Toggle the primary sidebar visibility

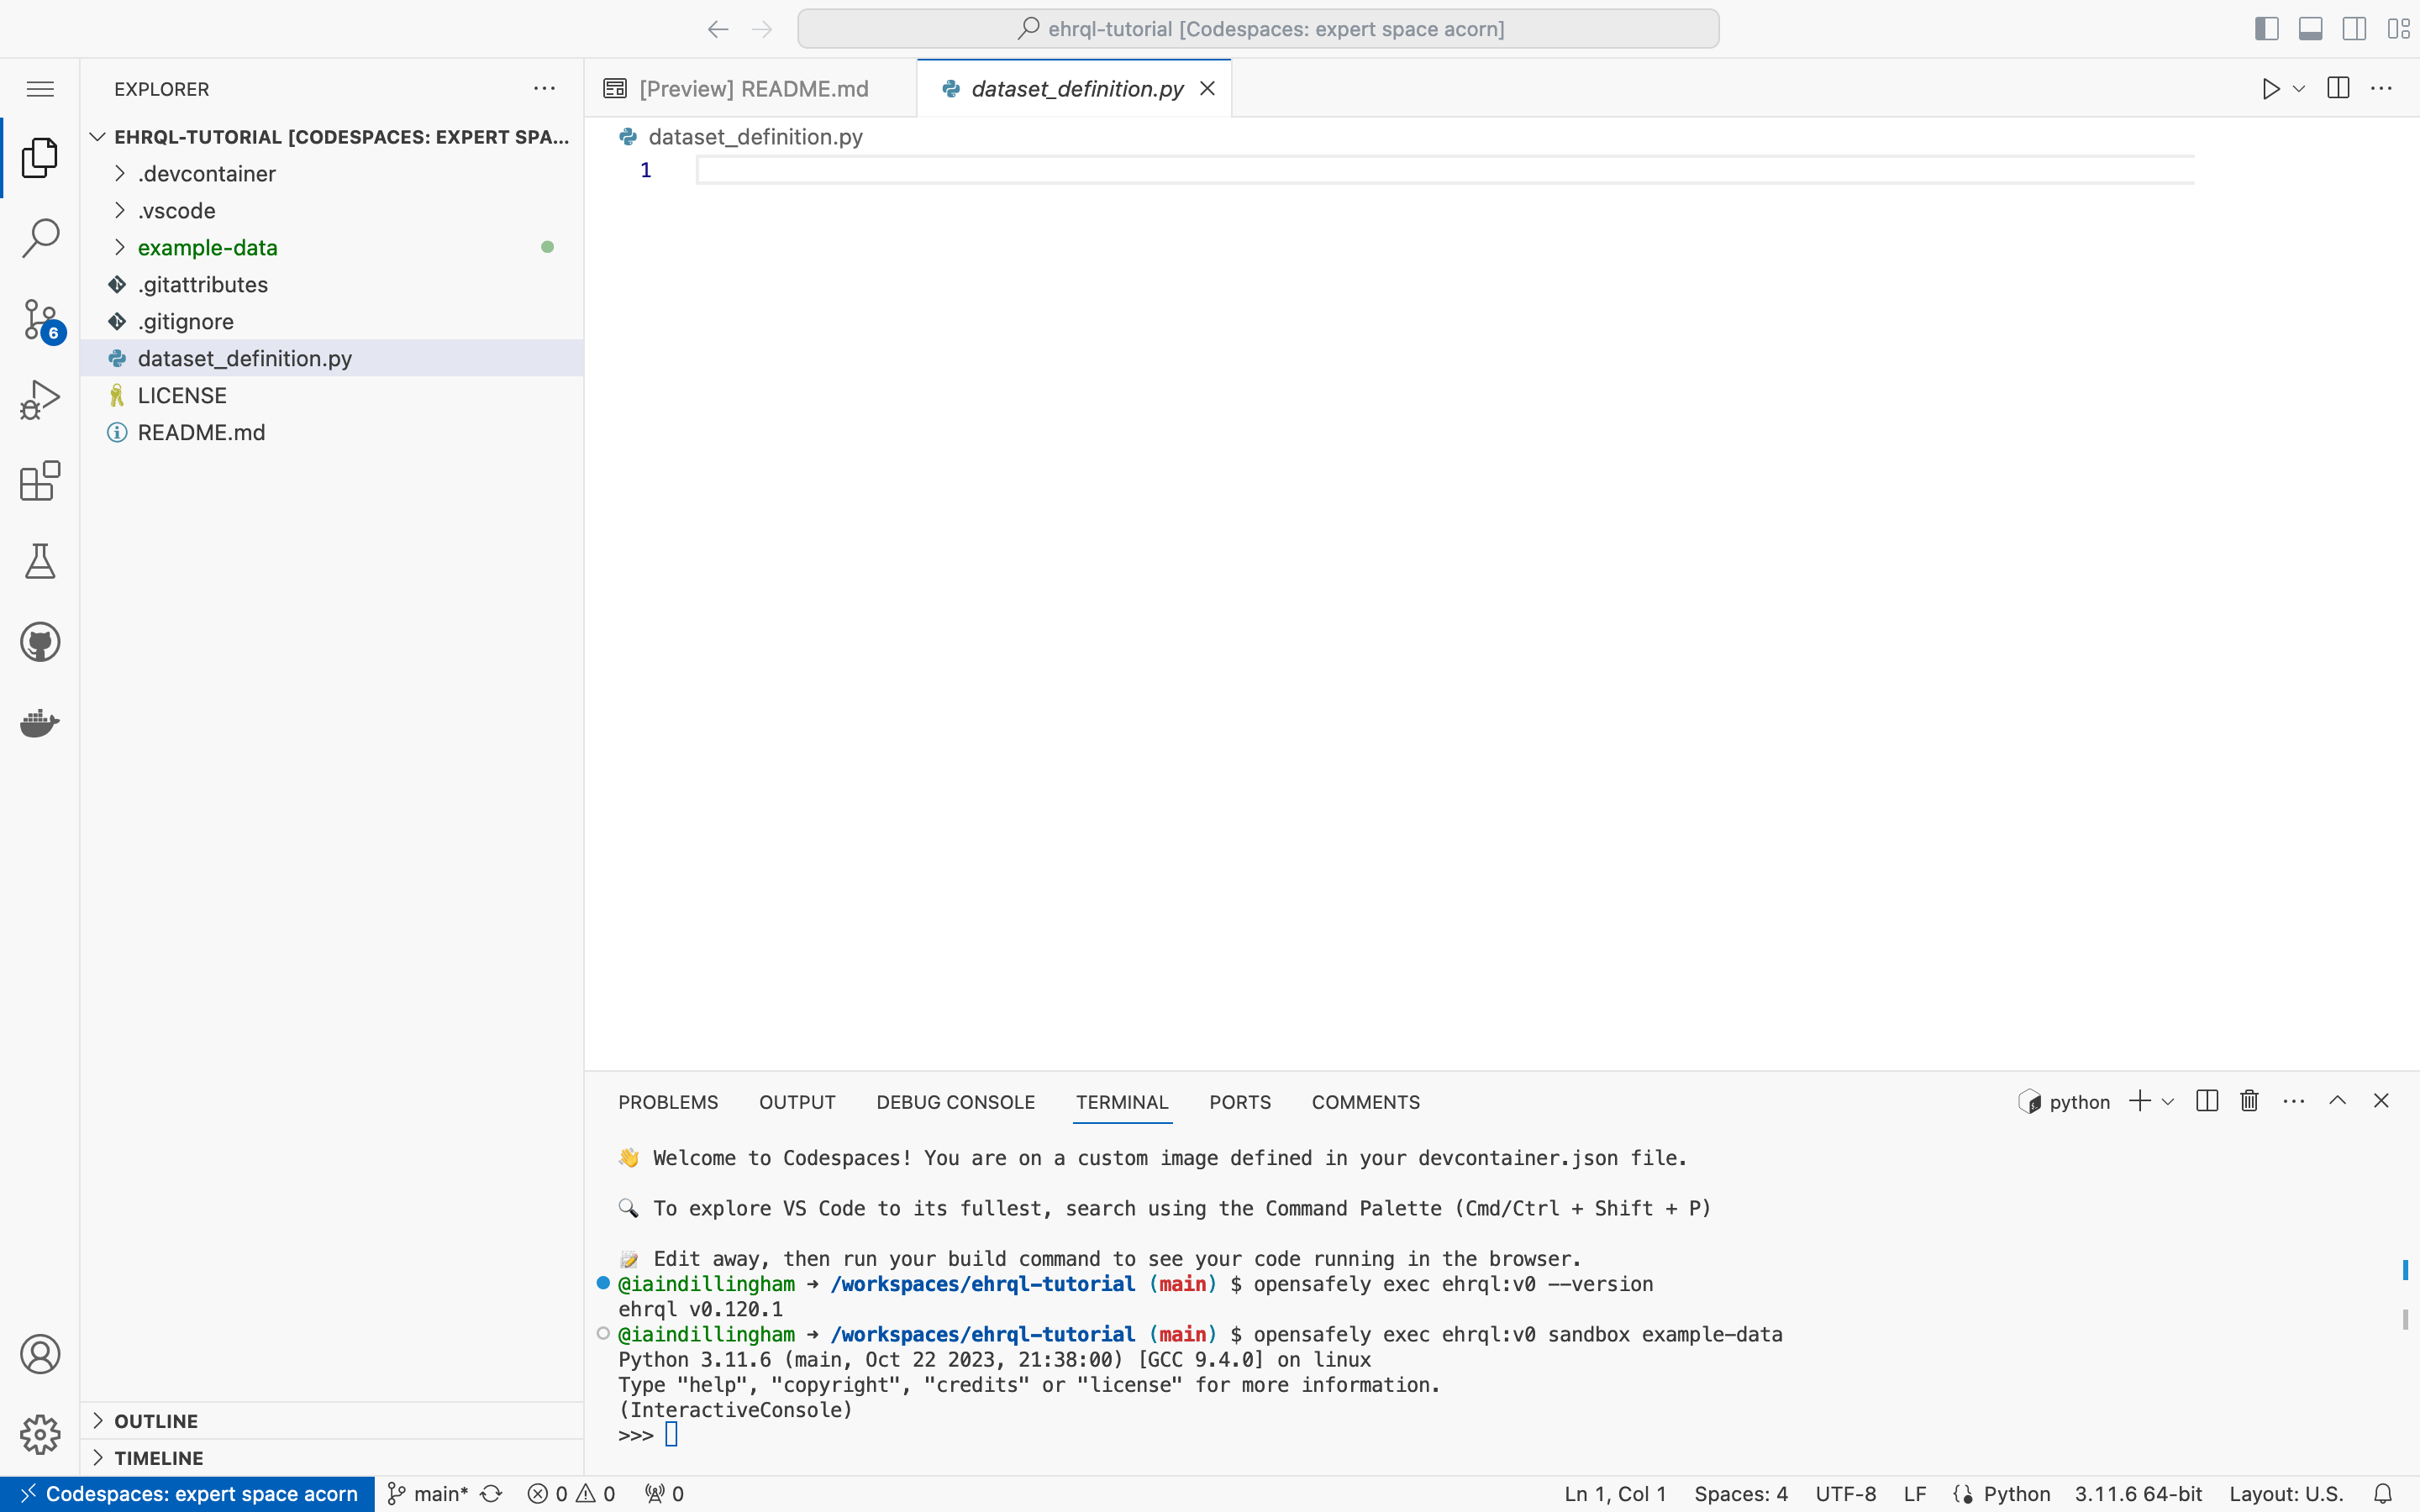(2266, 28)
